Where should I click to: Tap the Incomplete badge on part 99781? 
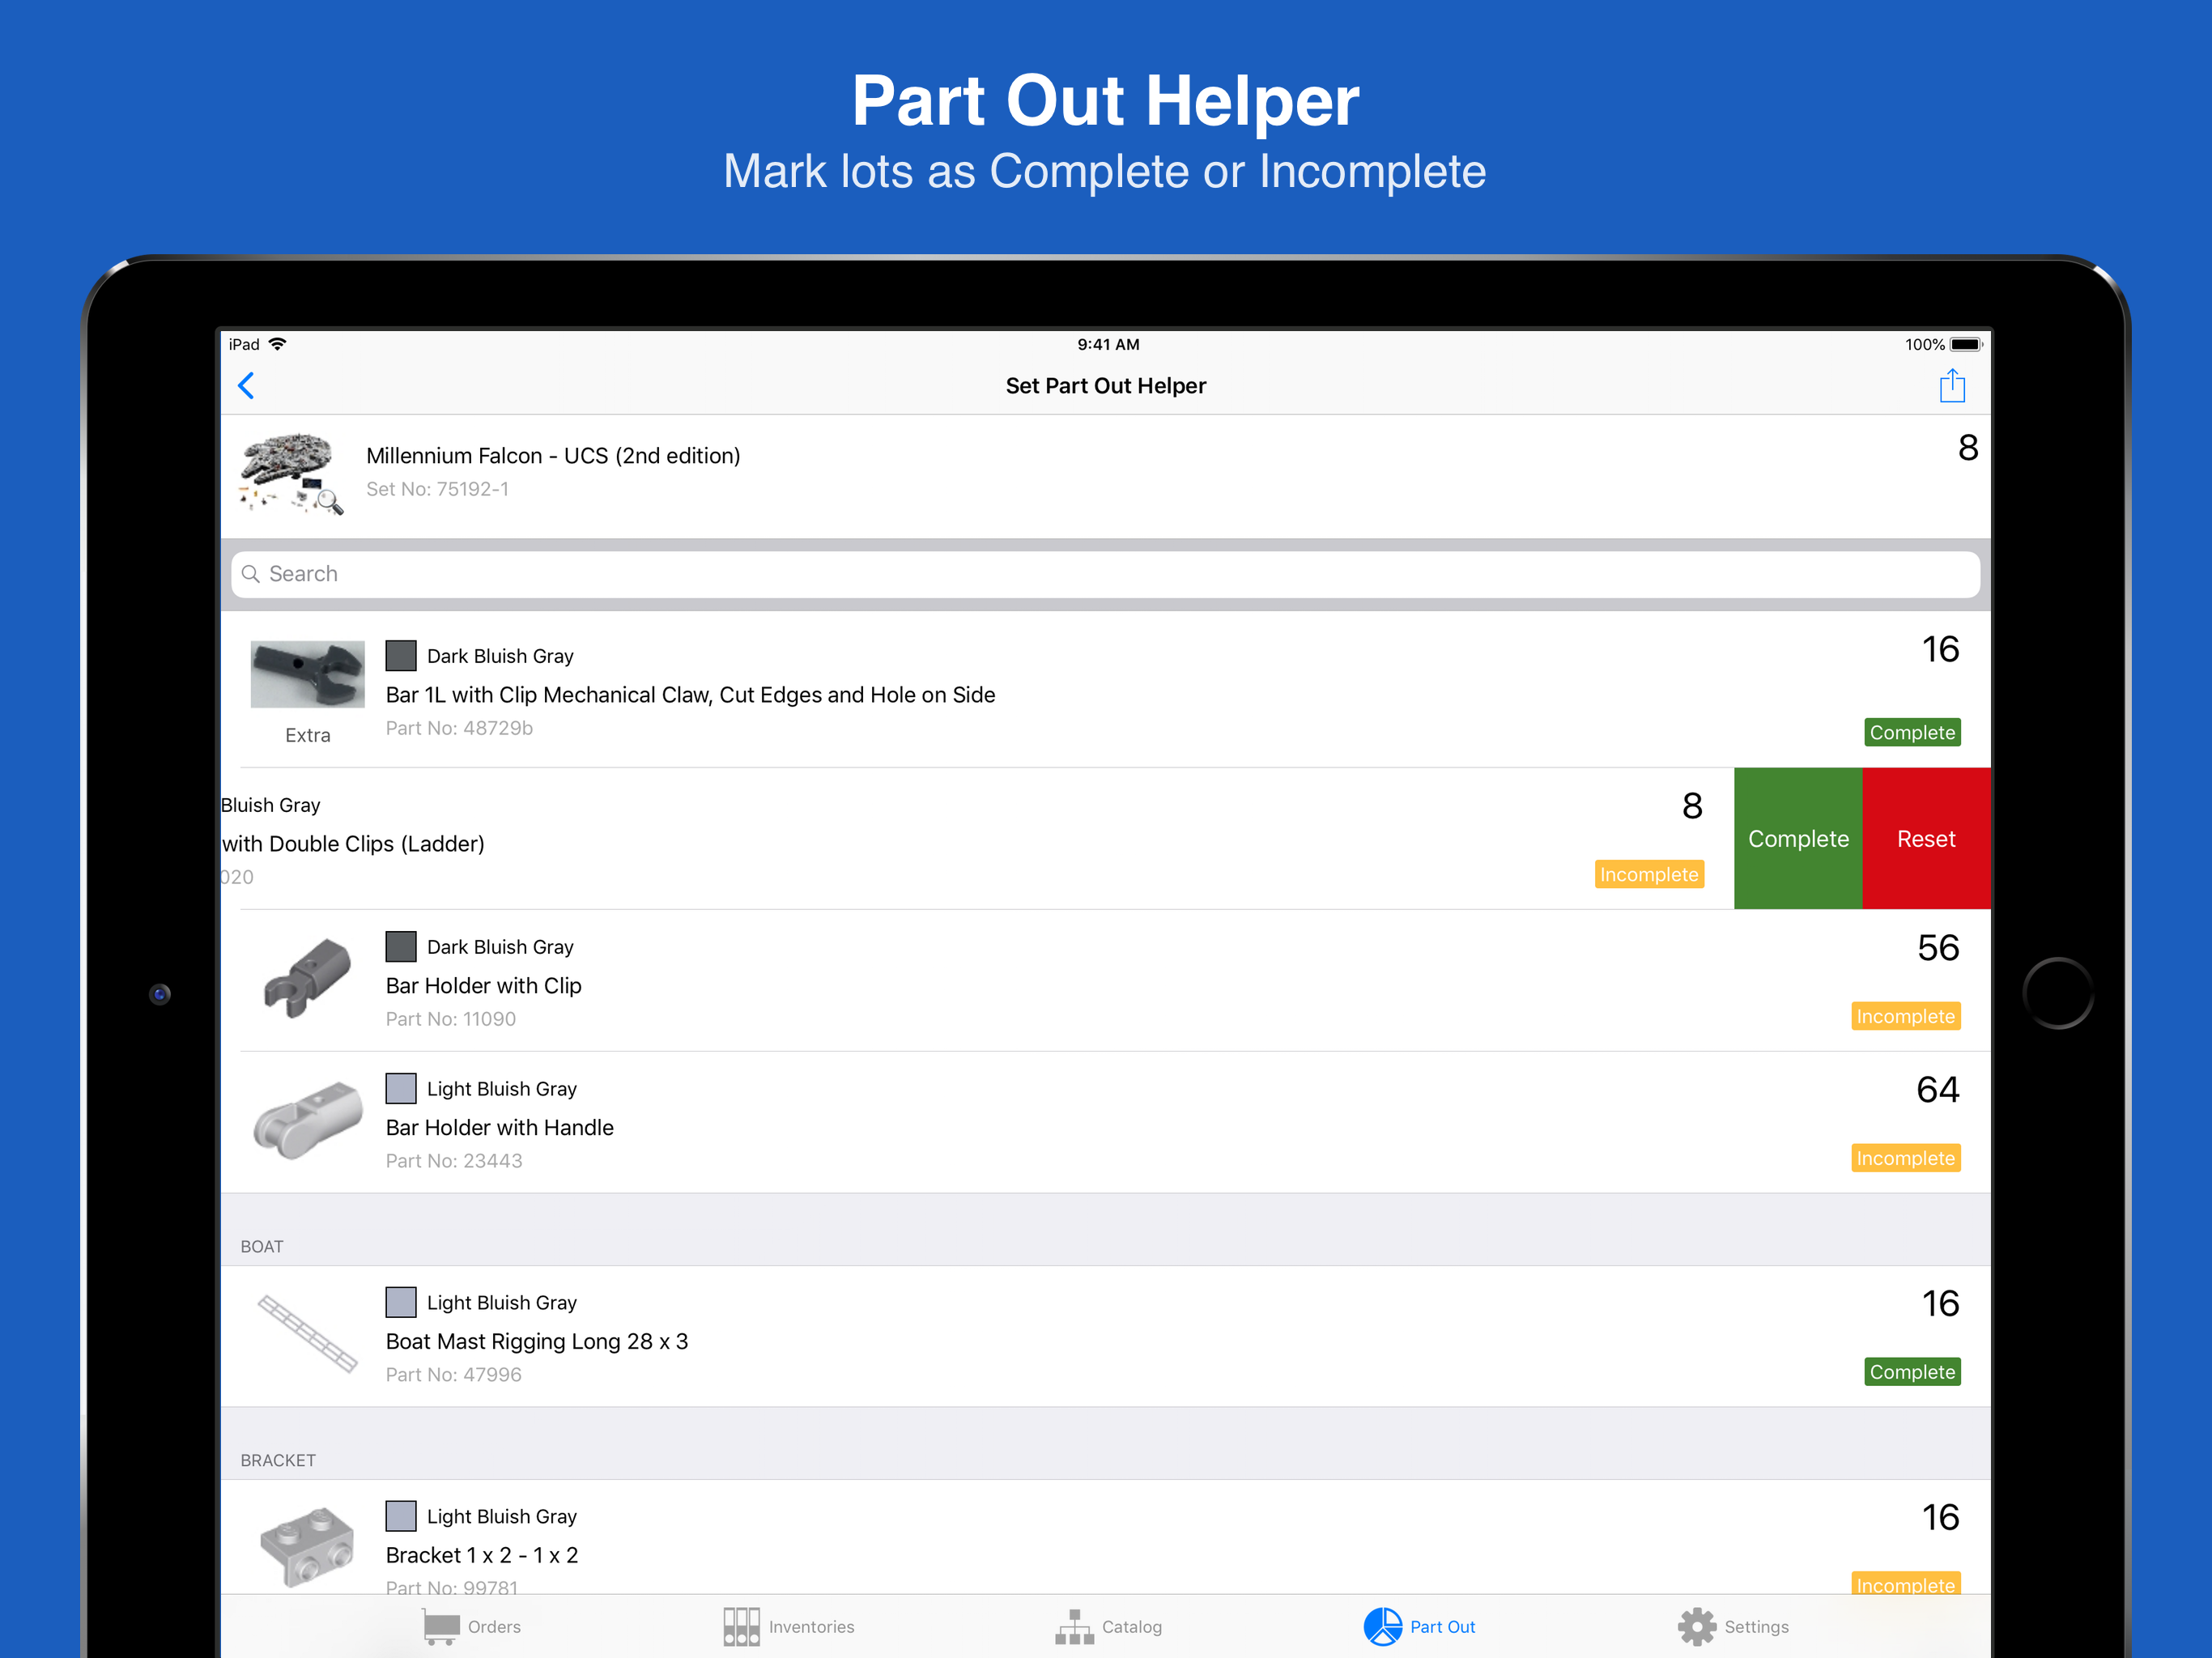click(x=1905, y=1583)
